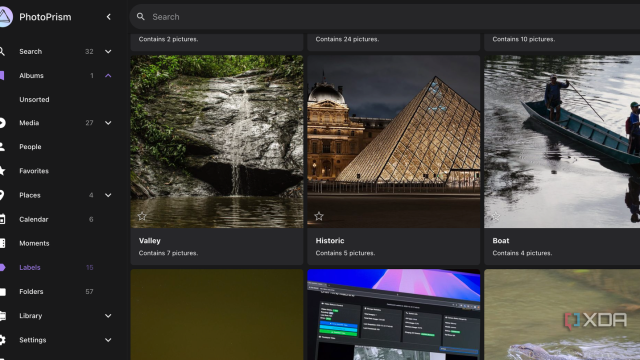Click the Library icon in the sidebar

pos(2,316)
